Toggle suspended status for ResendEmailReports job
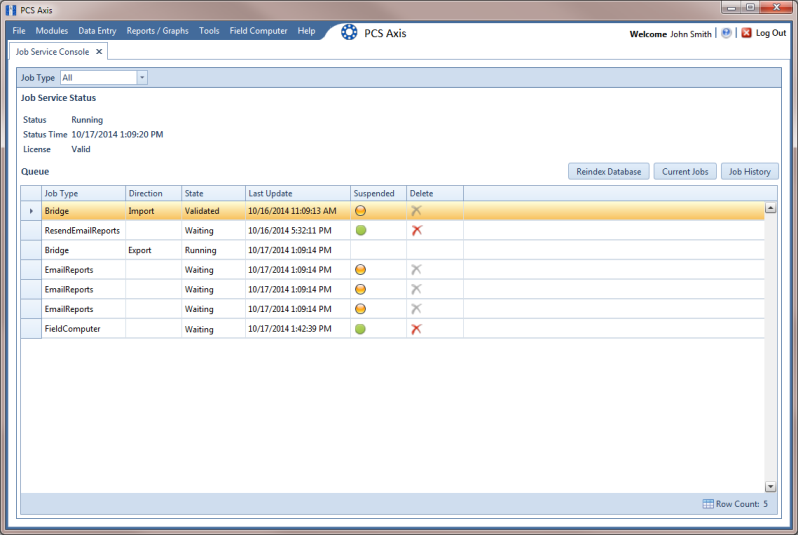 (361, 230)
